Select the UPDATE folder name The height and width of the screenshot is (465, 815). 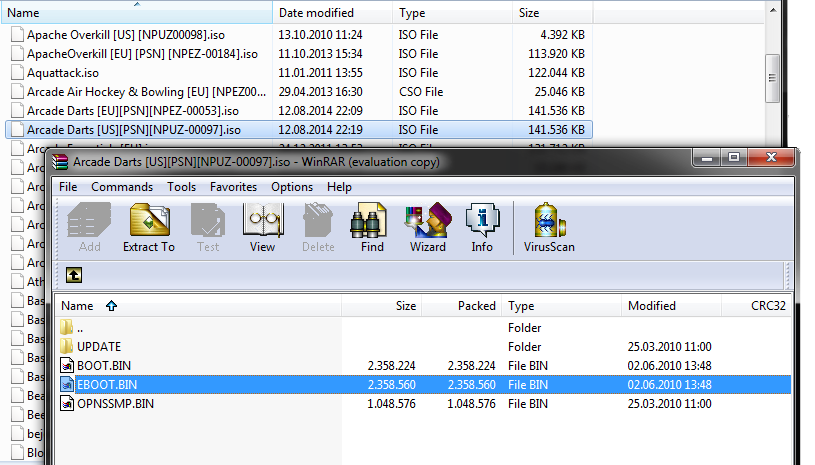[99, 347]
